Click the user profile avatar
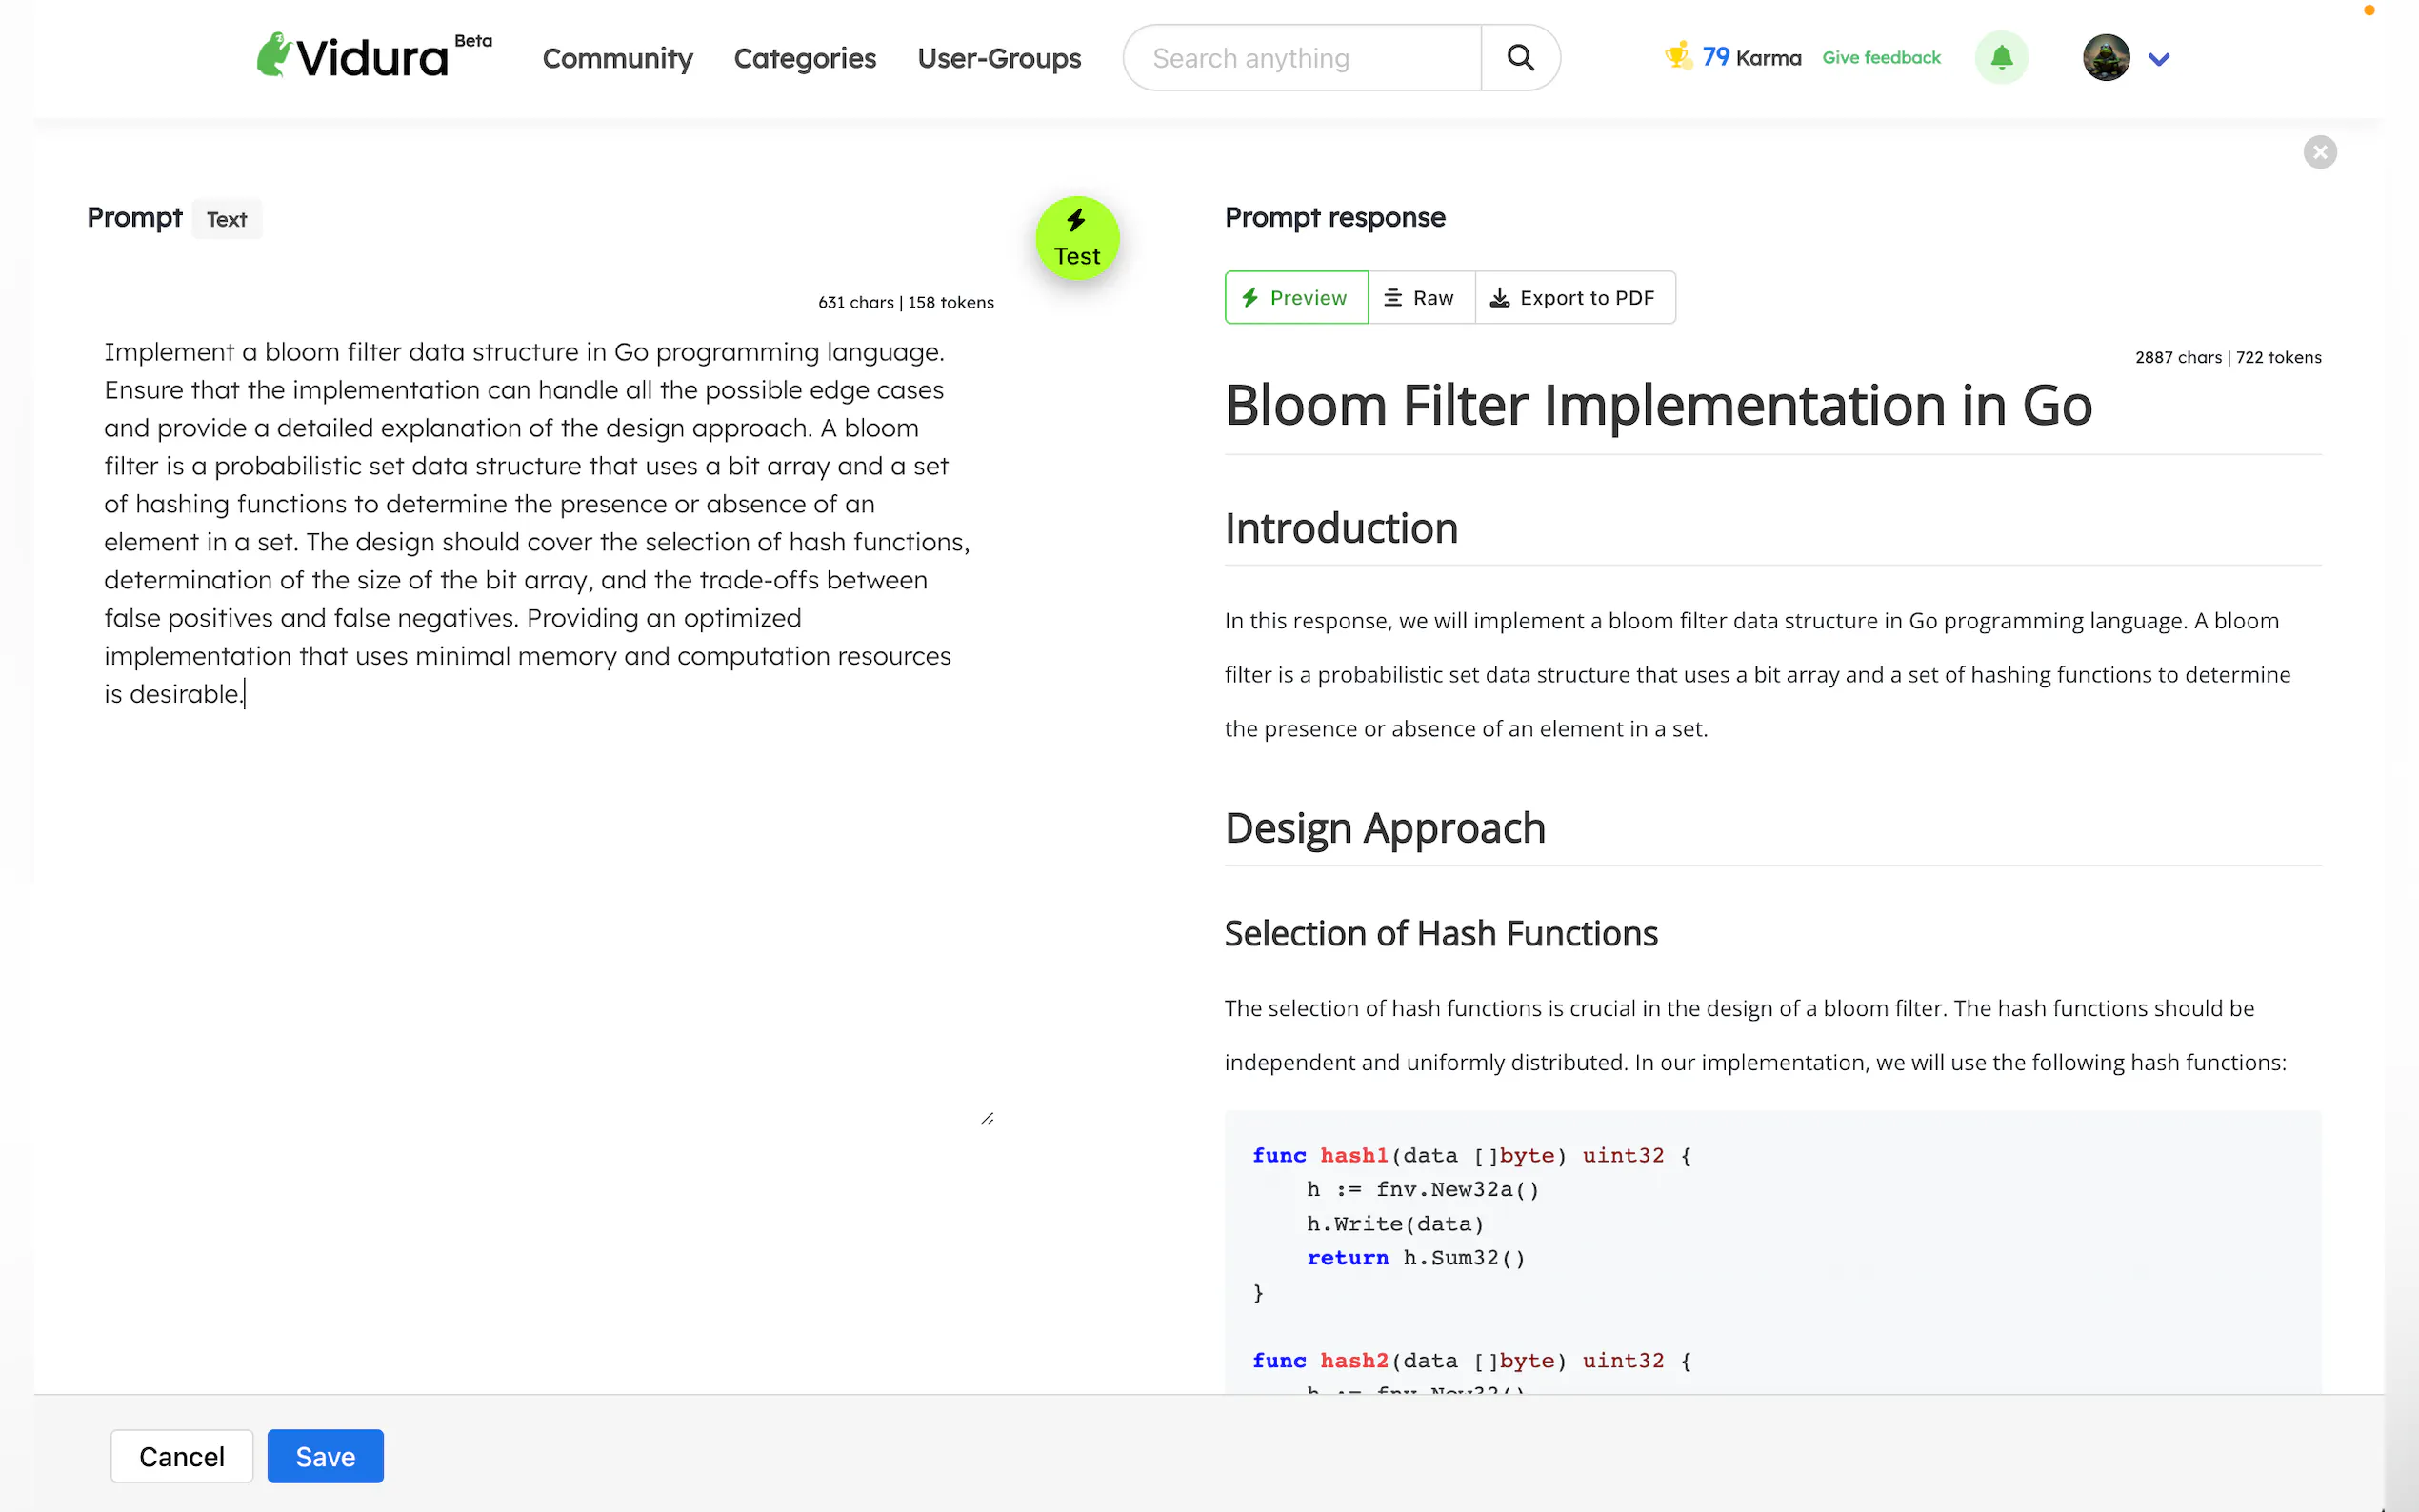This screenshot has width=2419, height=1512. [x=2105, y=58]
